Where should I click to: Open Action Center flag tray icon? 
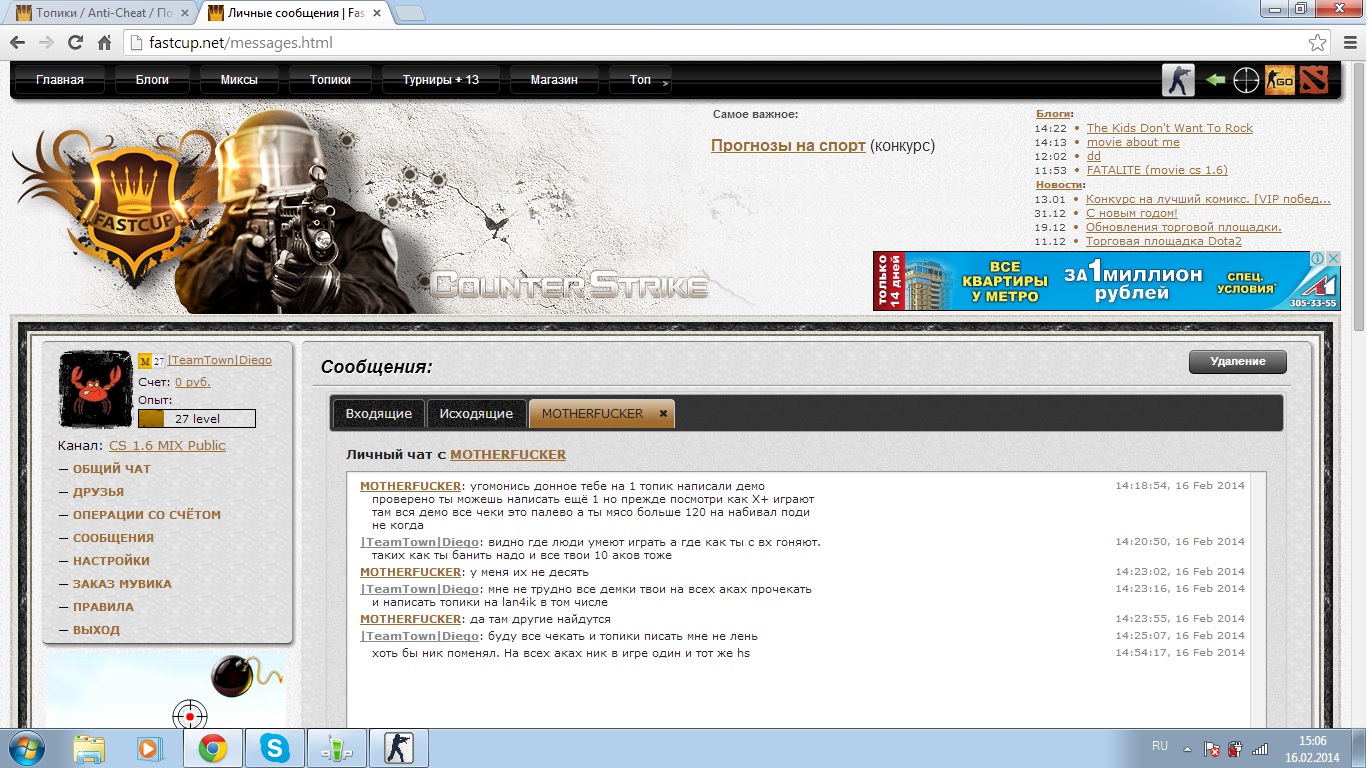point(1211,748)
